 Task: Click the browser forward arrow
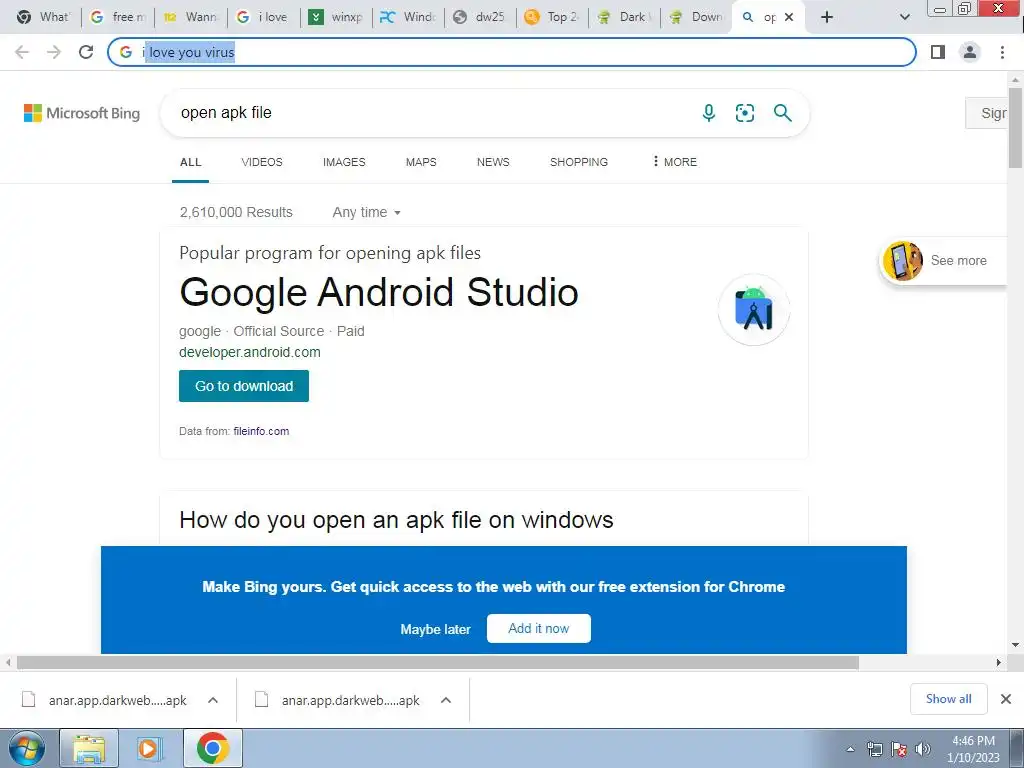(54, 52)
